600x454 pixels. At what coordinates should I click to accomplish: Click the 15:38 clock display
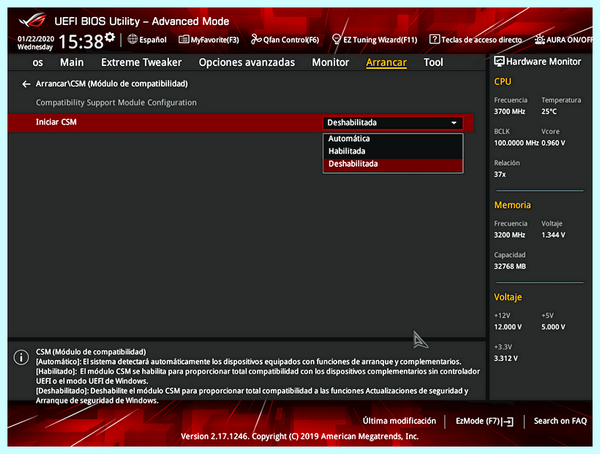click(x=81, y=41)
